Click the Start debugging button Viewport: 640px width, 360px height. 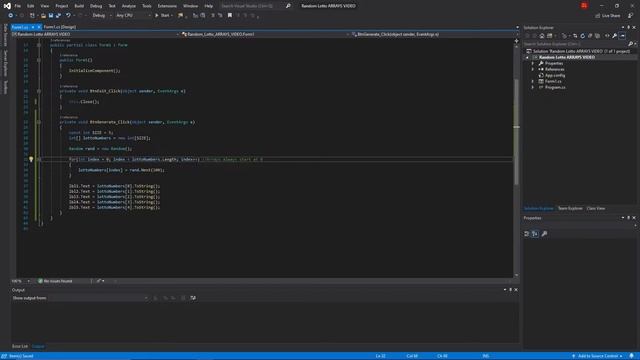(x=163, y=16)
